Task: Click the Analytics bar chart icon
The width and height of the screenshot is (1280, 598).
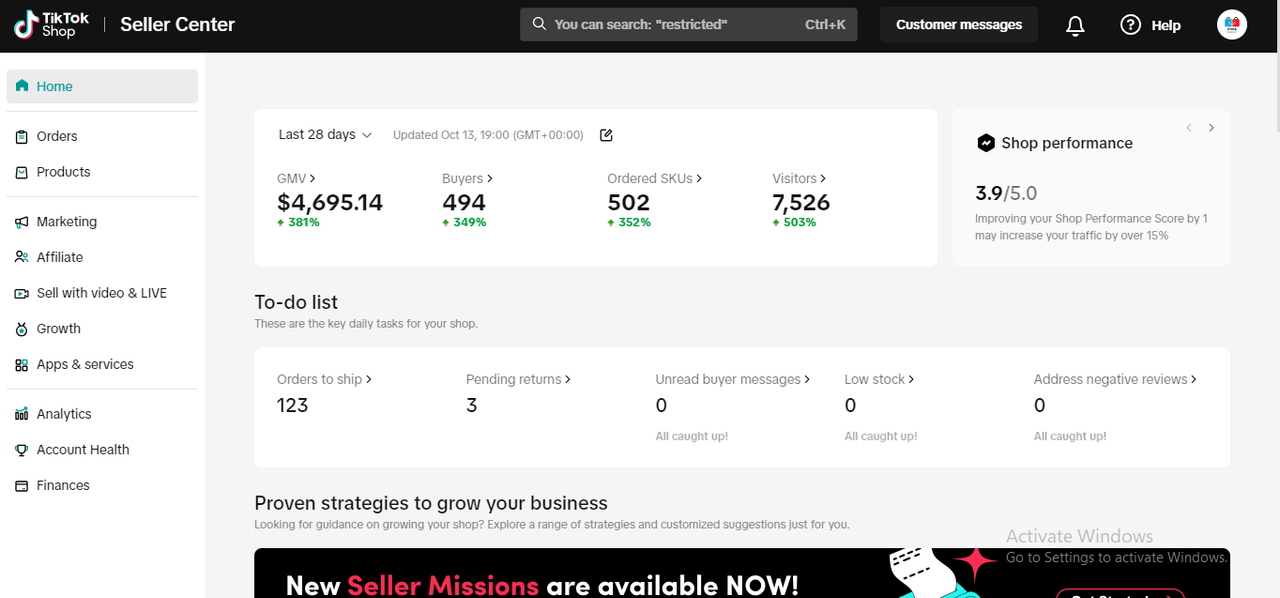Action: [x=21, y=414]
